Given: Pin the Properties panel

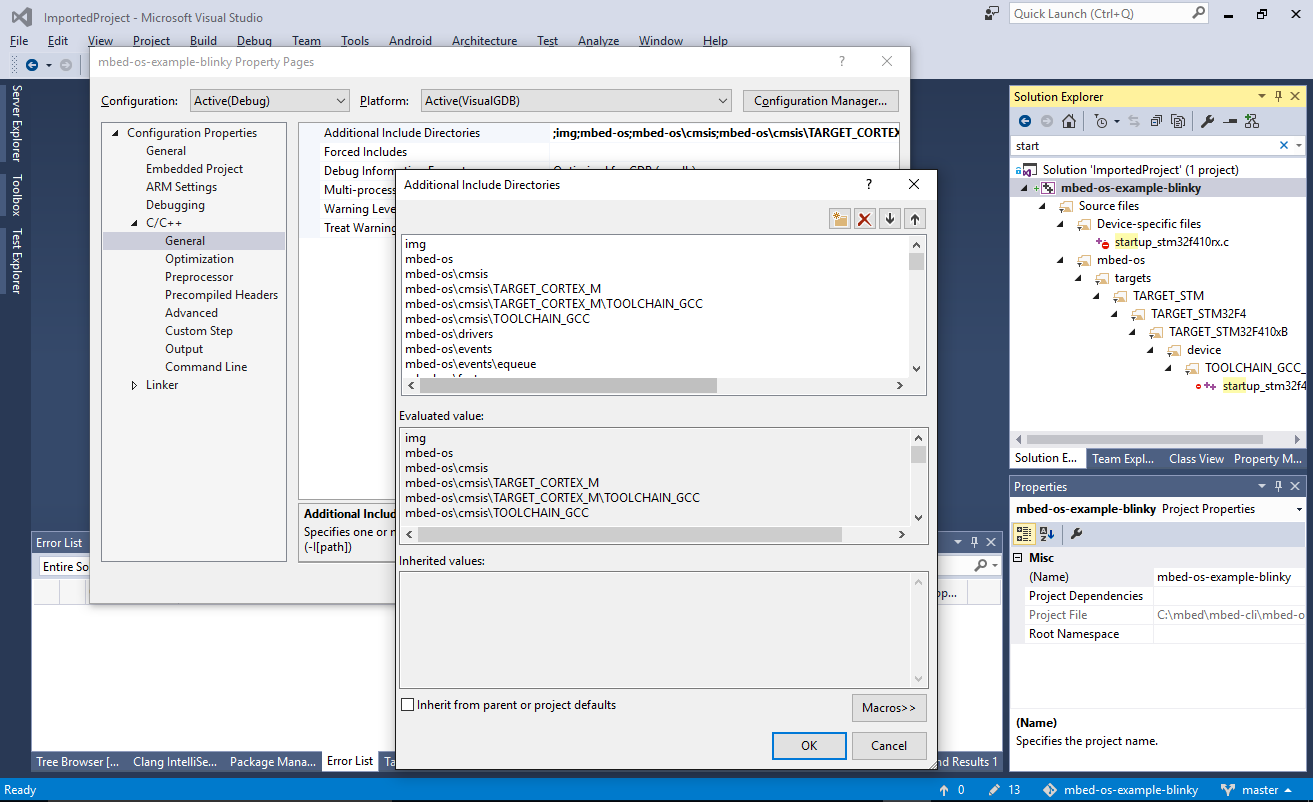Looking at the screenshot, I should click(1278, 486).
